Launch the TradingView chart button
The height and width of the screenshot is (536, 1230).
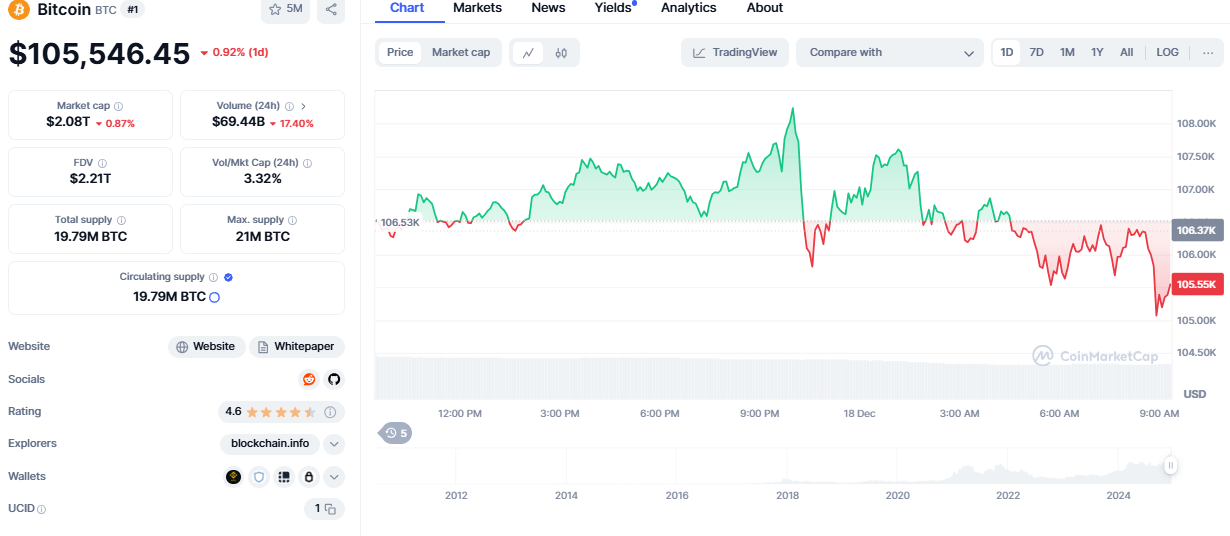coord(735,53)
